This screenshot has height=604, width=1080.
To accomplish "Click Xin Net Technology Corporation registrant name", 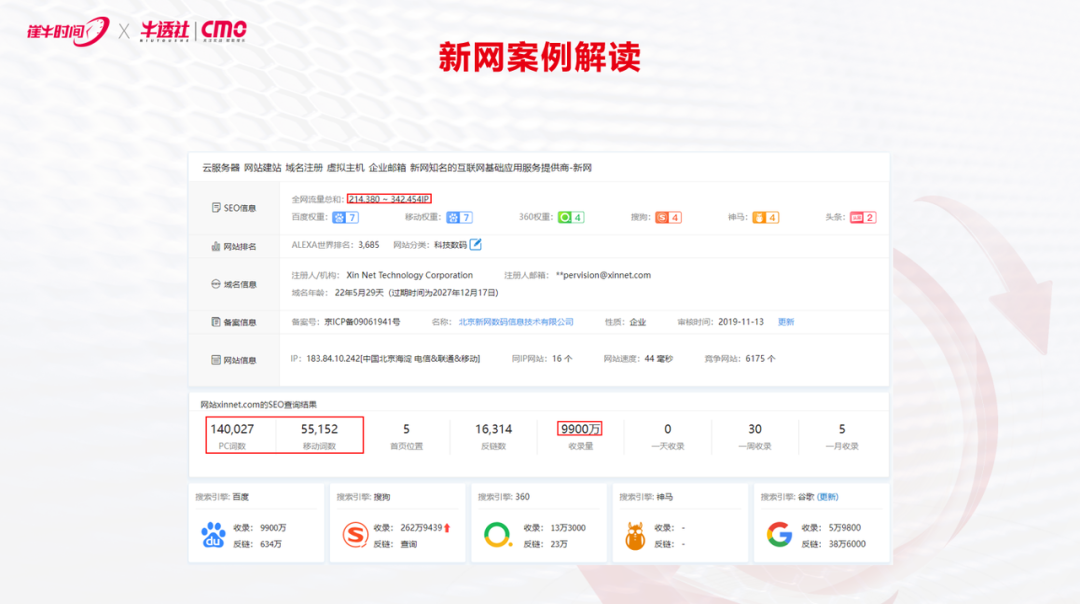I will 410,275.
